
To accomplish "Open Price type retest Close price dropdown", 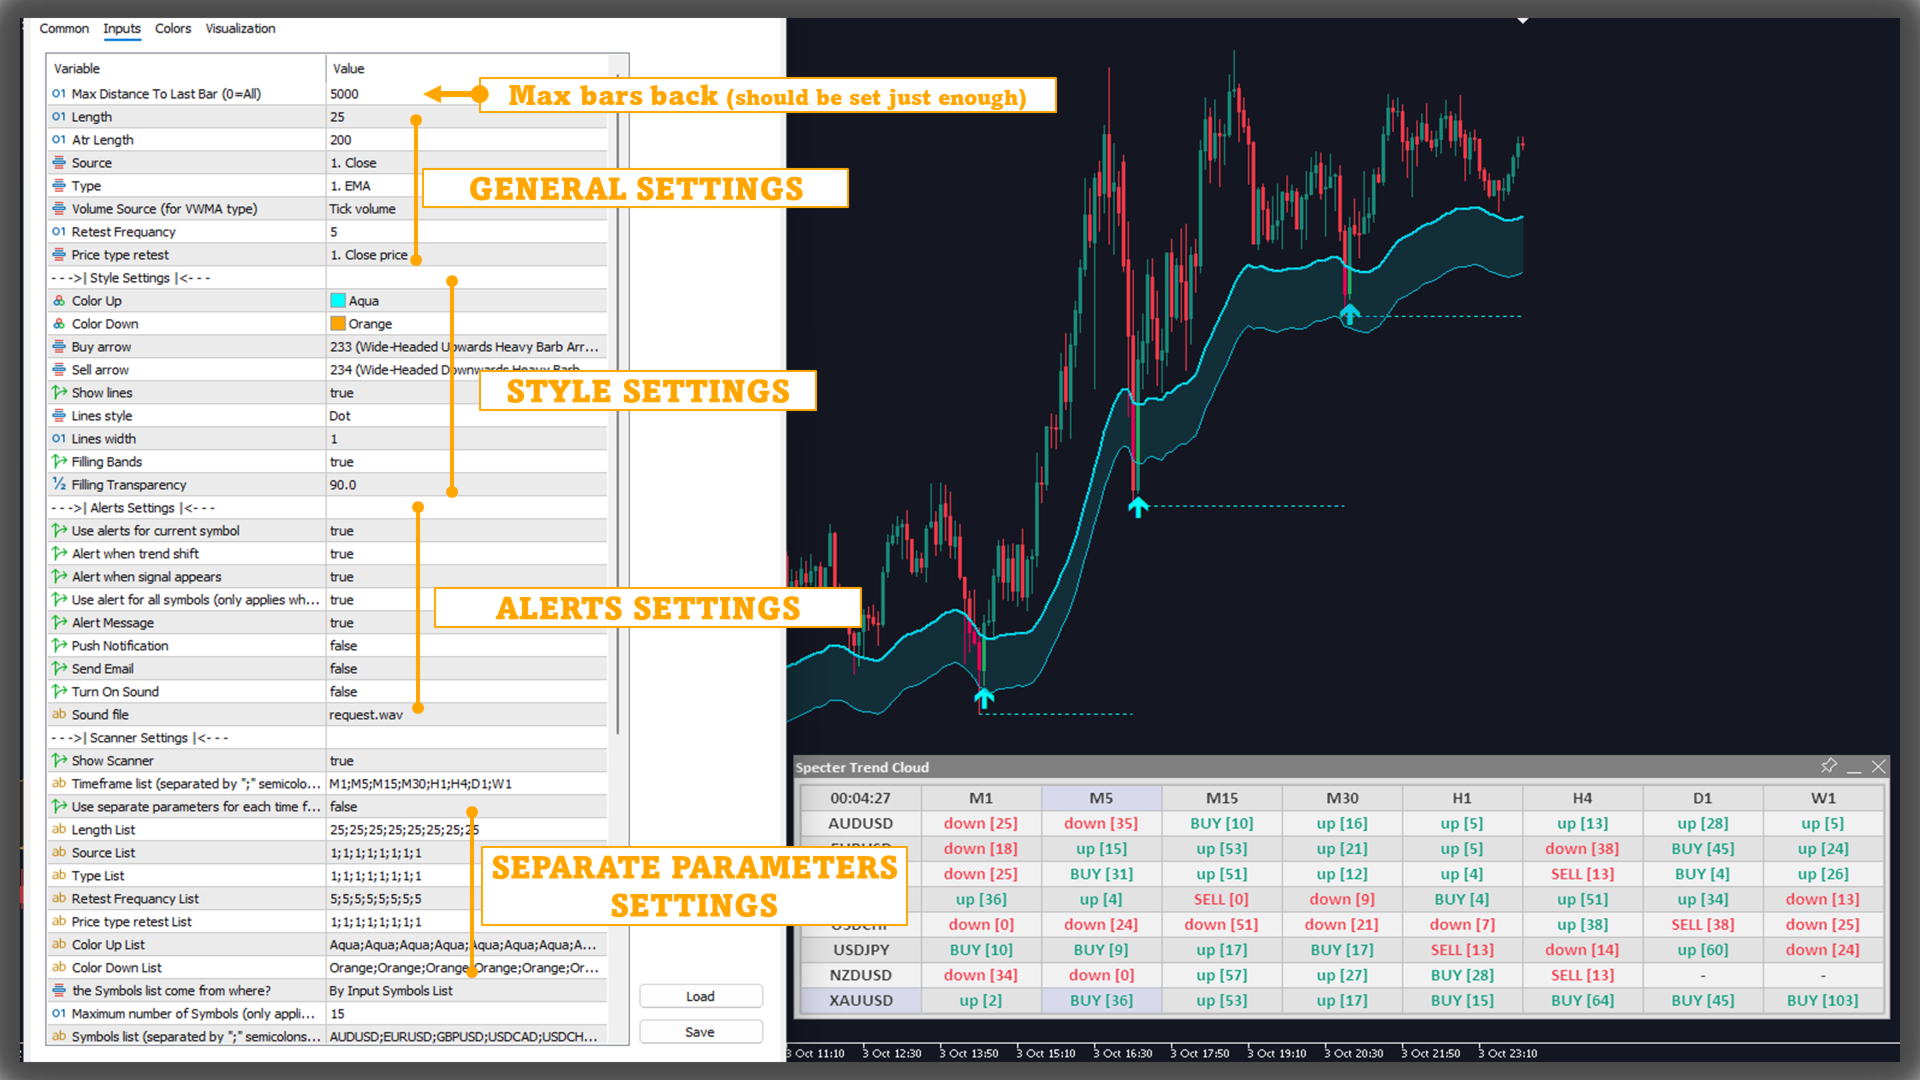I will coord(368,255).
